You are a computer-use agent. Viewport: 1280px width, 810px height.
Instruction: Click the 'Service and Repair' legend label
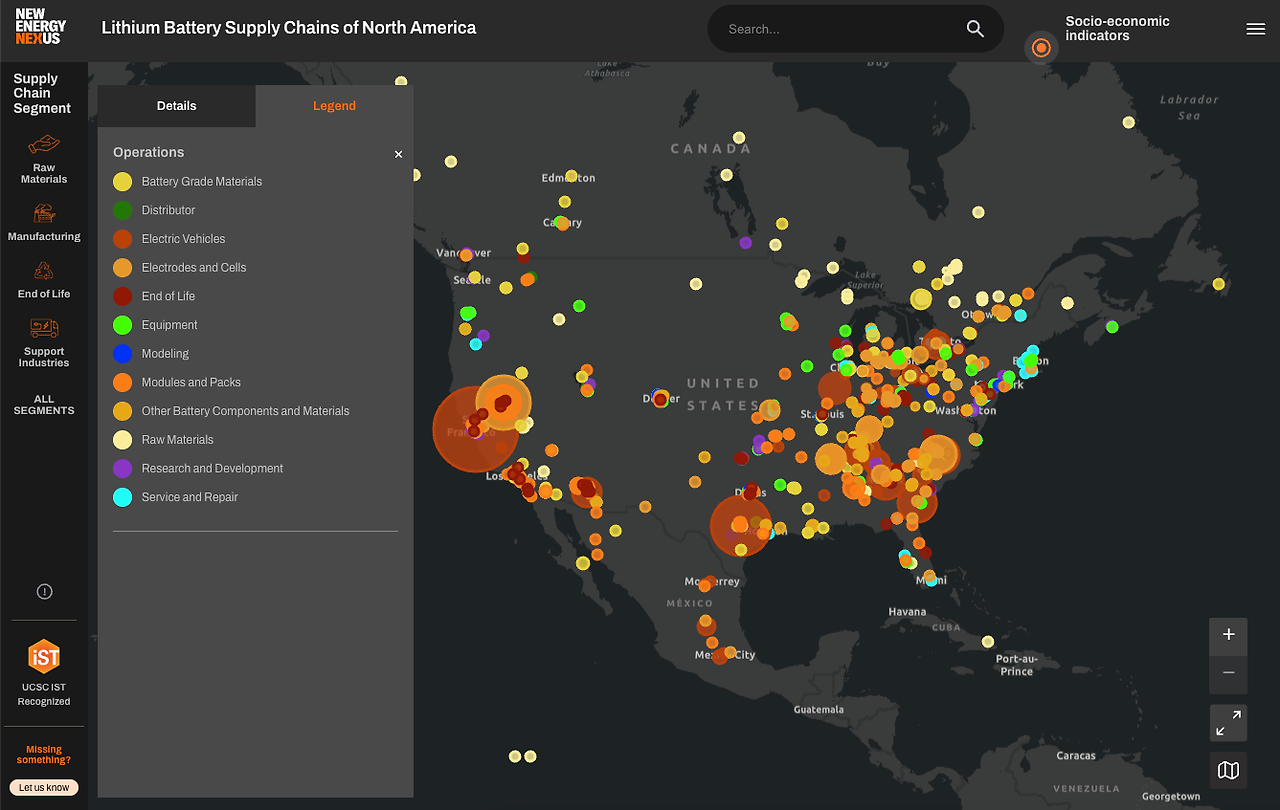click(190, 497)
